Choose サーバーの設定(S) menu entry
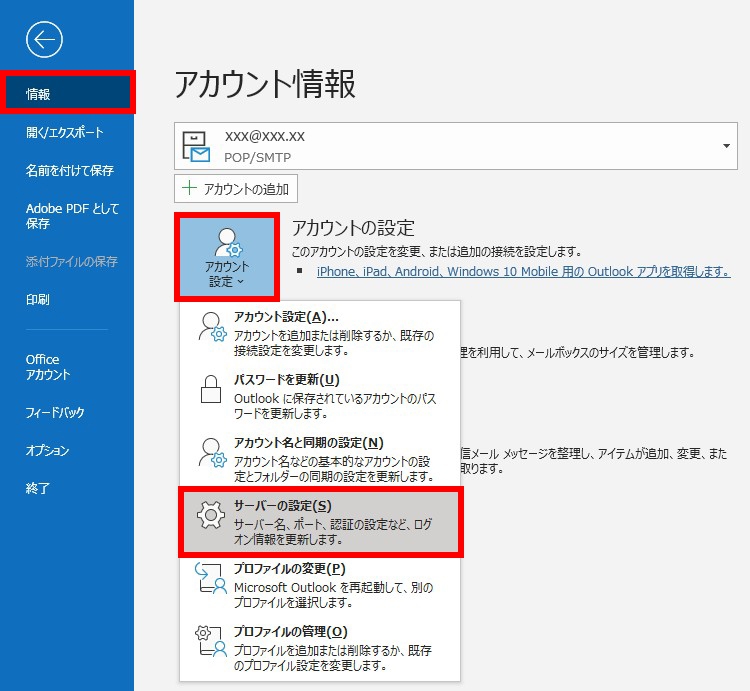 click(320, 522)
